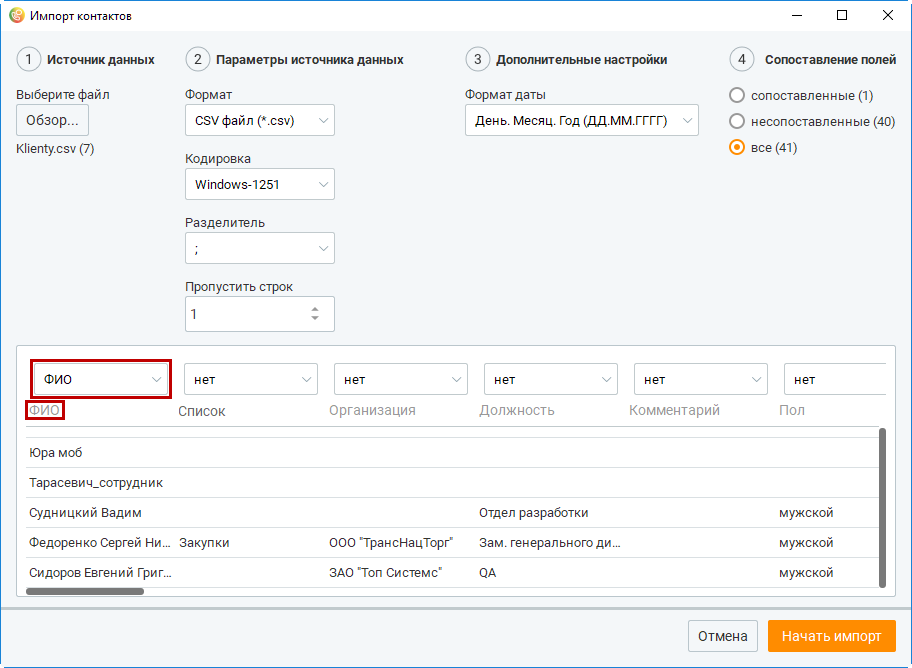Image resolution: width=912 pixels, height=668 pixels.
Task: Click the vertical scrollbar of preview table
Action: [882, 508]
